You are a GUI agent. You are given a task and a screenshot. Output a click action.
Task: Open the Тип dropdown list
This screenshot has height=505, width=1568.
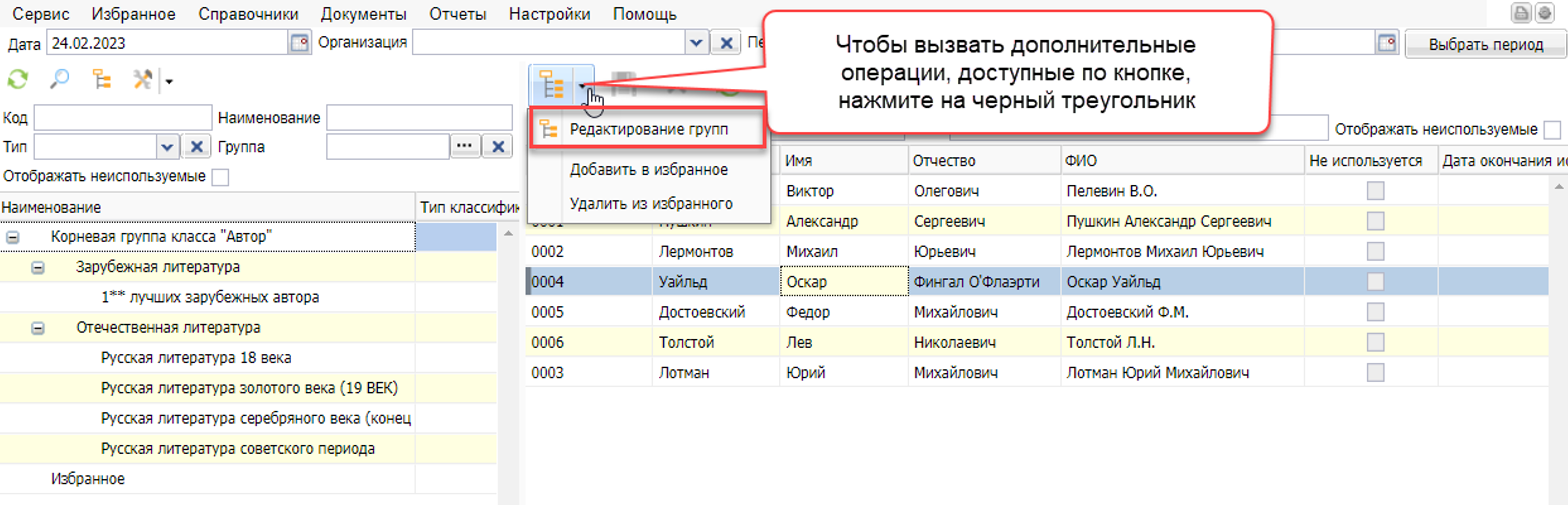[x=167, y=147]
